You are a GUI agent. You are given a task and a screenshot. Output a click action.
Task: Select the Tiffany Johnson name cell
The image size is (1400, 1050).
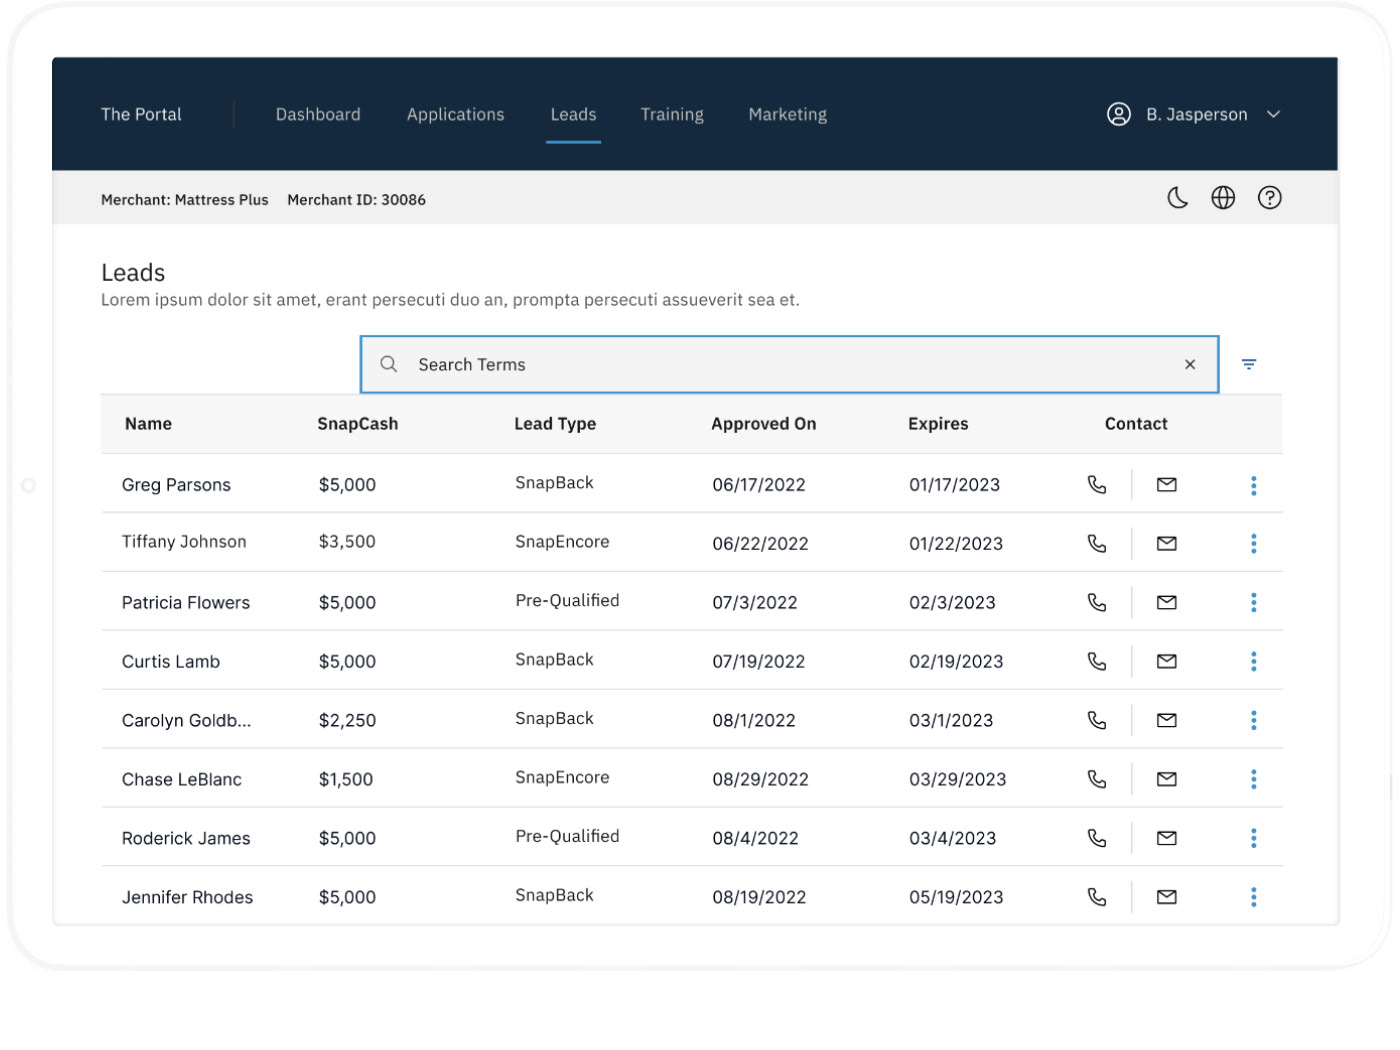(x=184, y=542)
